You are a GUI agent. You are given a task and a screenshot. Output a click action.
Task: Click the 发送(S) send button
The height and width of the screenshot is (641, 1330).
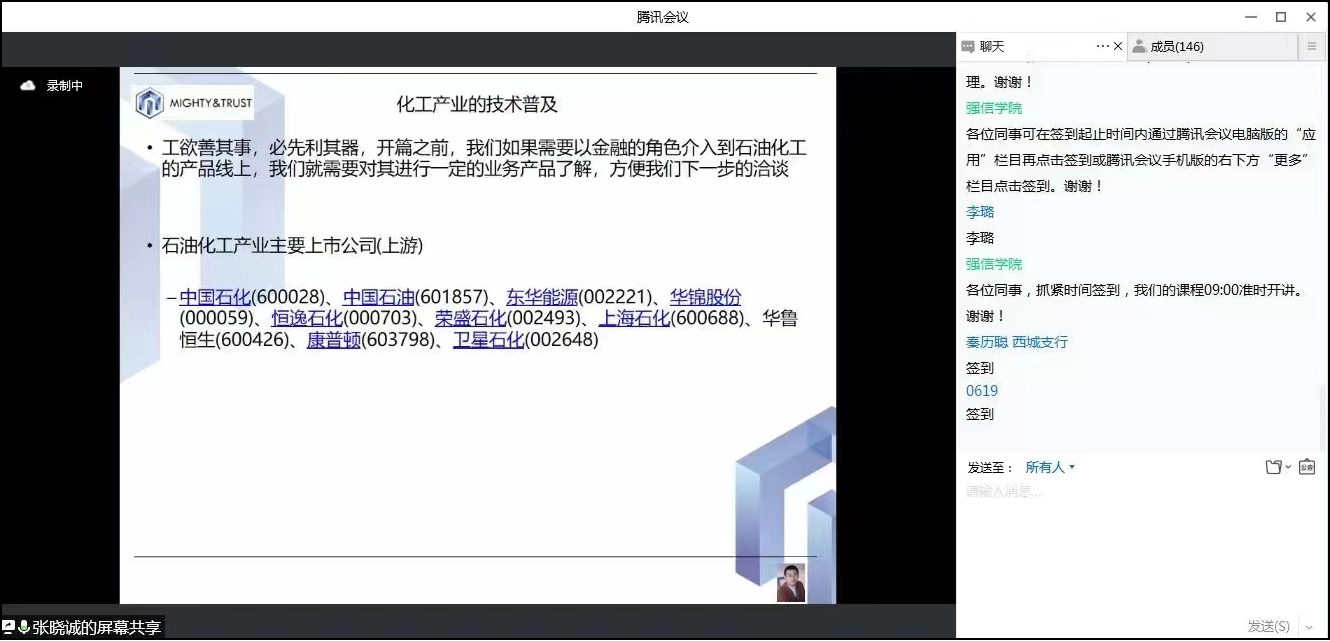[x=1268, y=626]
